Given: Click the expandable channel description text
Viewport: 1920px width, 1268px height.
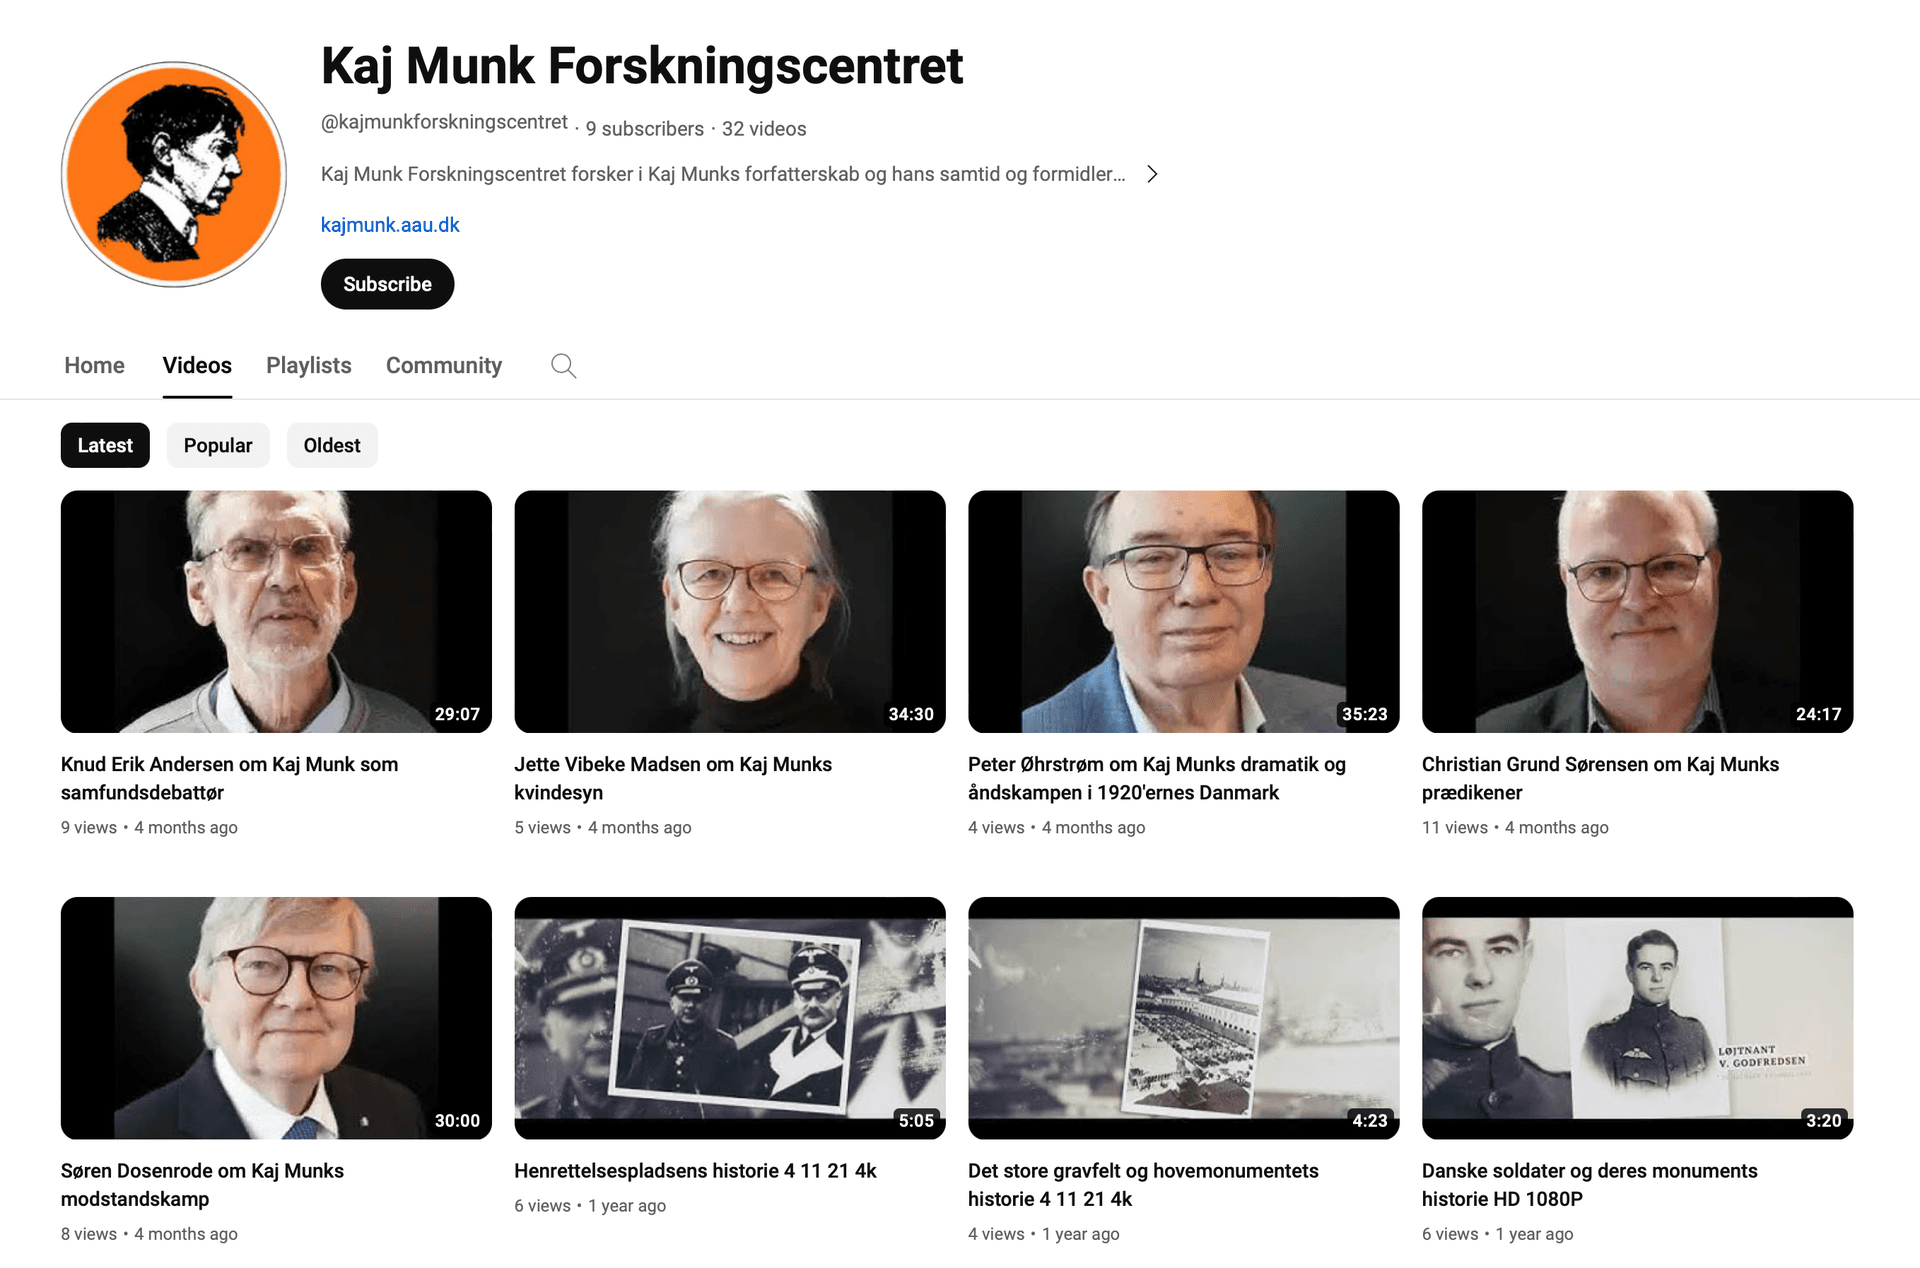Looking at the screenshot, I should [x=723, y=174].
